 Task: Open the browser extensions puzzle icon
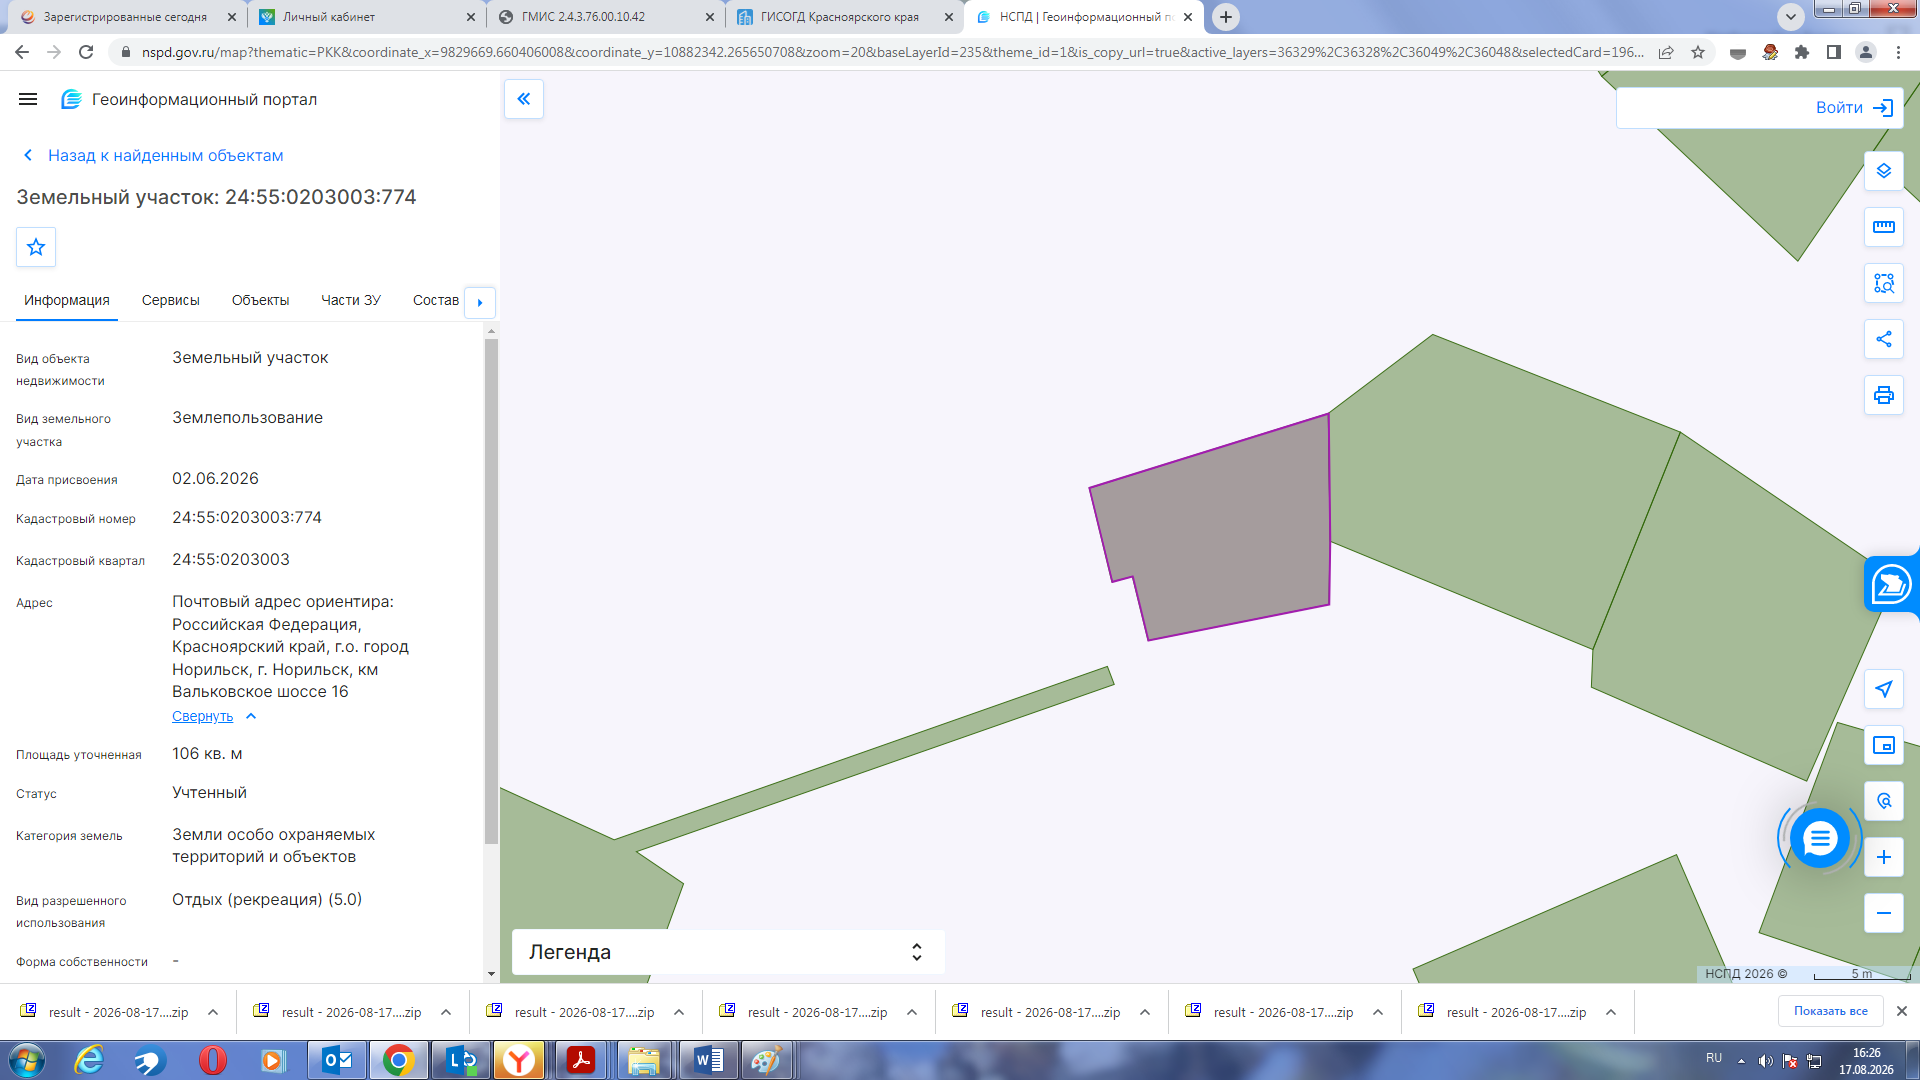coord(1802,52)
